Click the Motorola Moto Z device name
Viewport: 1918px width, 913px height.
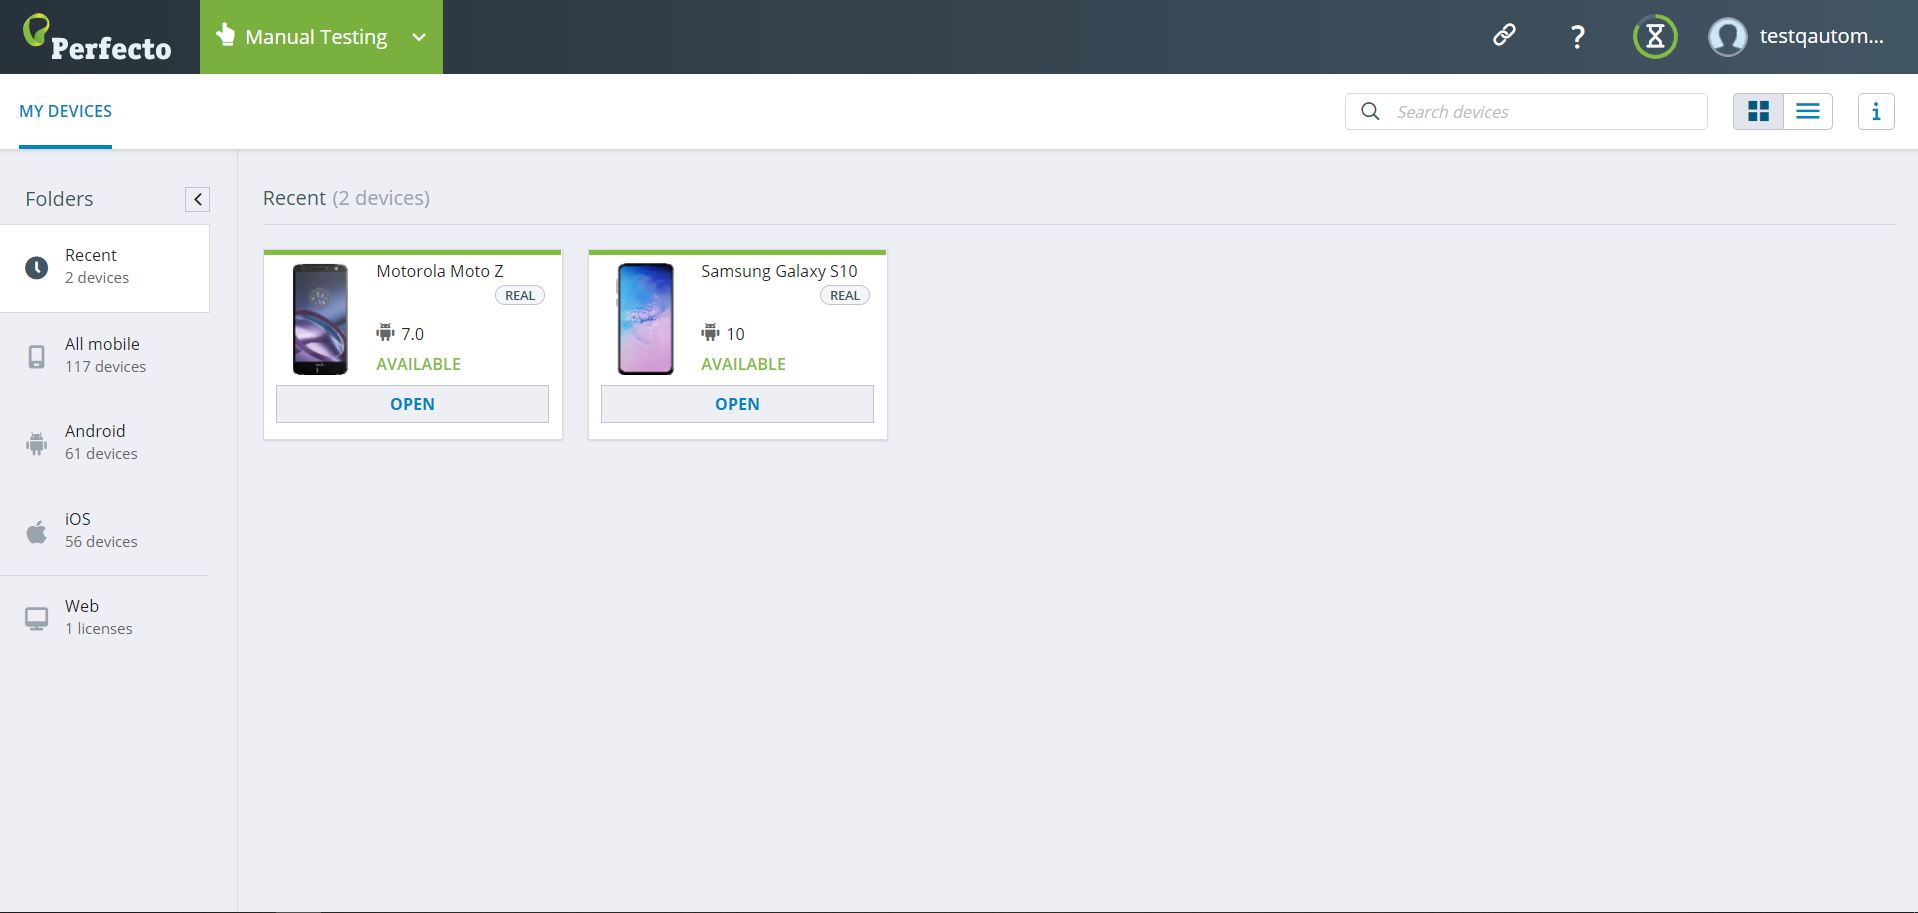[440, 271]
